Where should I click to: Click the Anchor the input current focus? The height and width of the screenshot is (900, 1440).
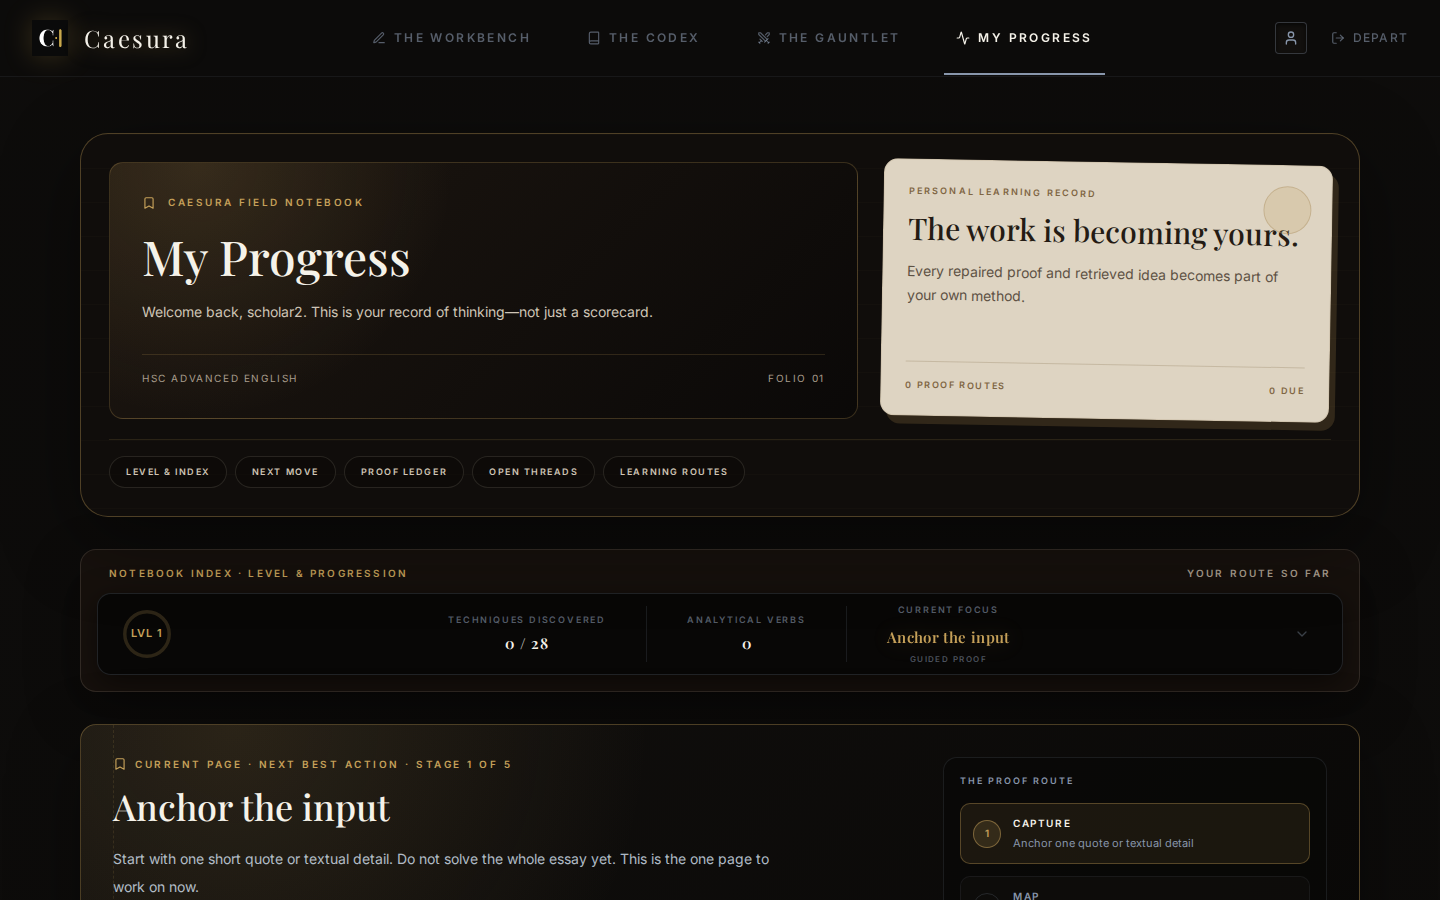pos(948,637)
